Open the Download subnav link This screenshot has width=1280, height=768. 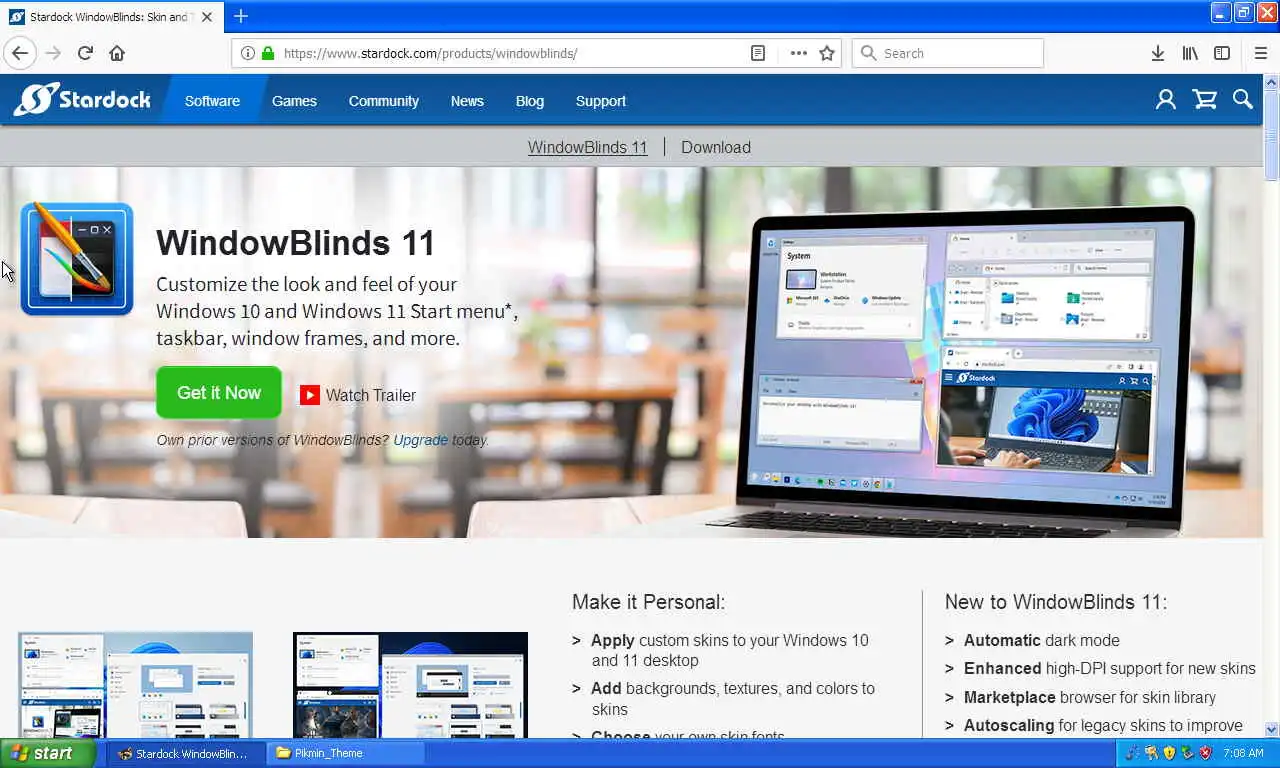pyautogui.click(x=716, y=147)
